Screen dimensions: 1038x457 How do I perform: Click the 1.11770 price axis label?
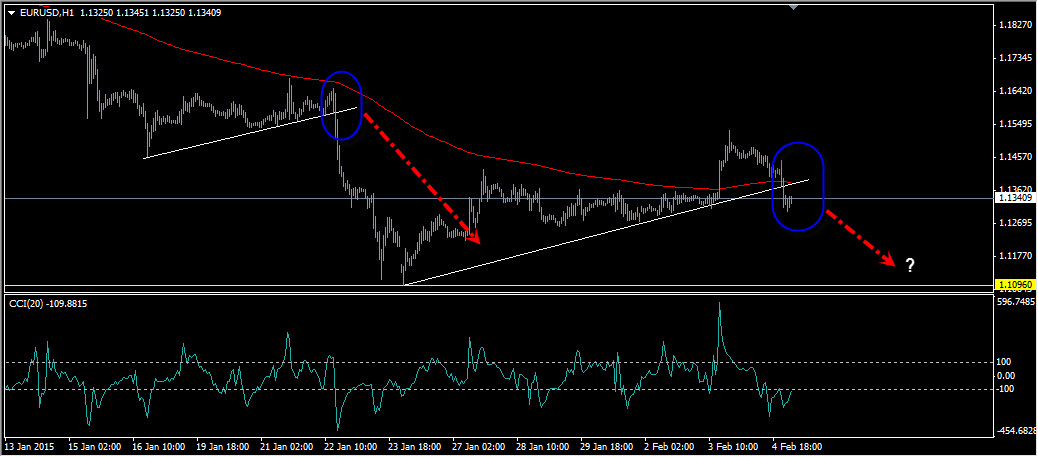(x=1016, y=256)
